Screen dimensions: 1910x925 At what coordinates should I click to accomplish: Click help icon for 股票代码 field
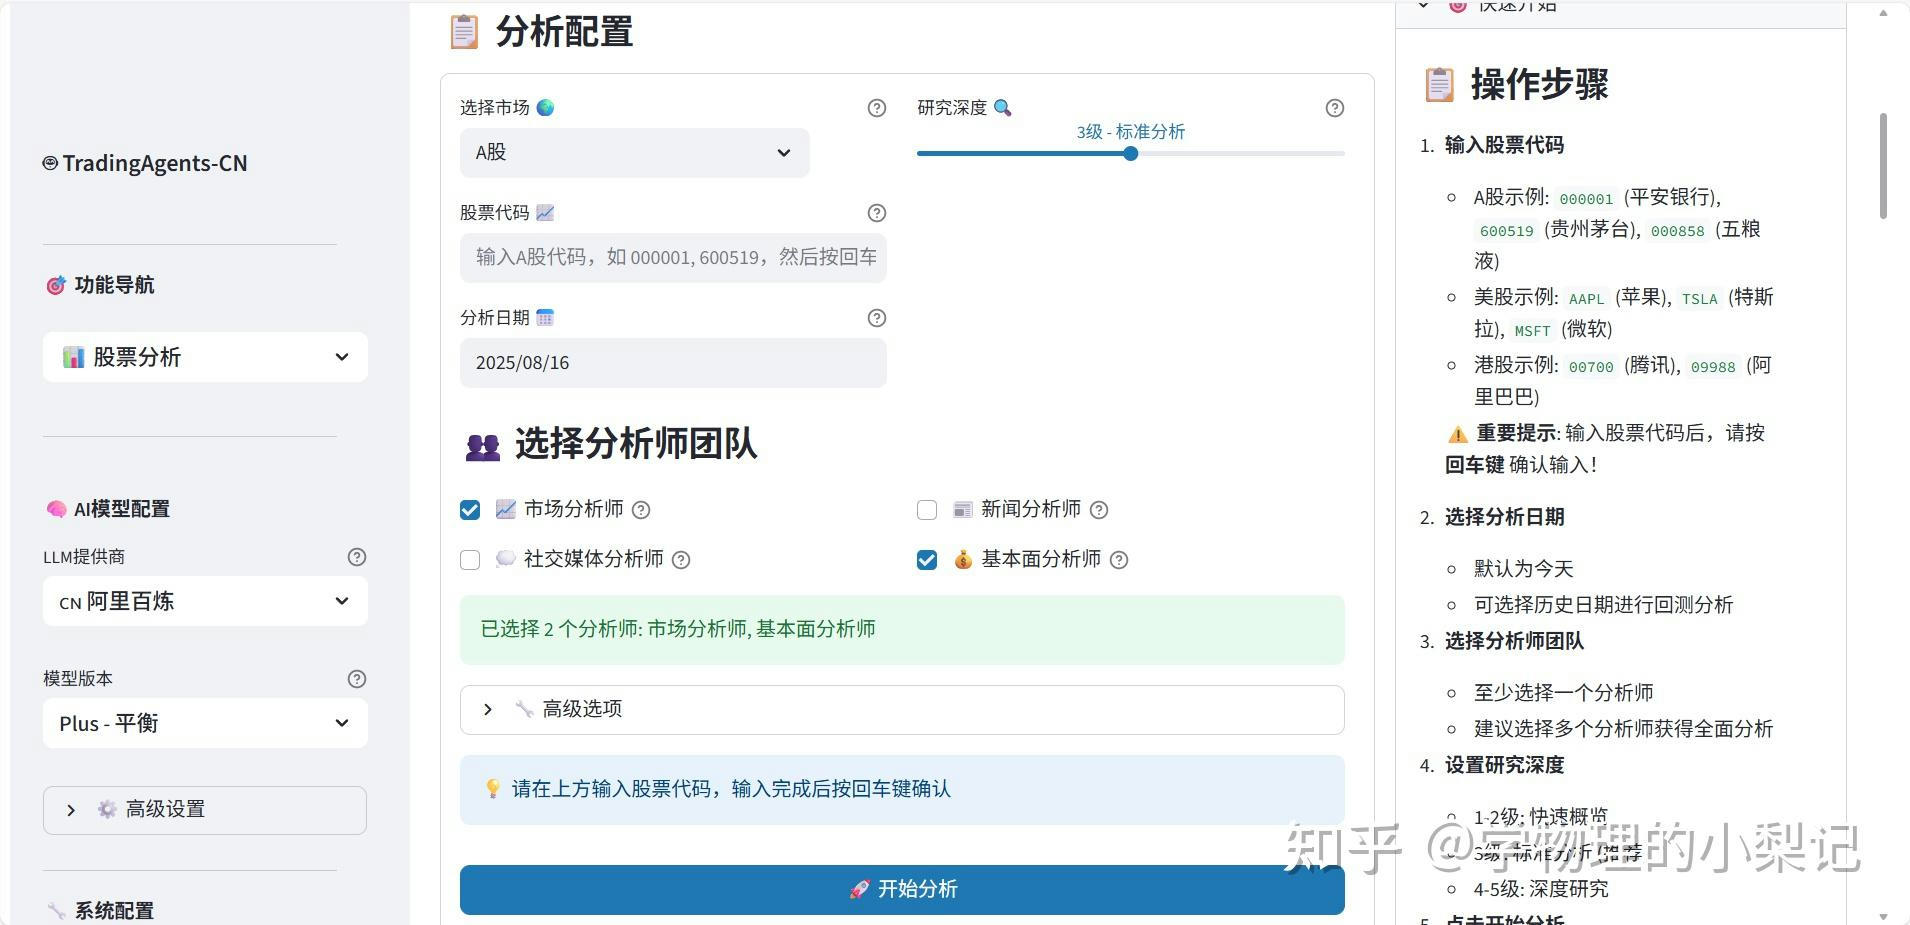coord(876,213)
